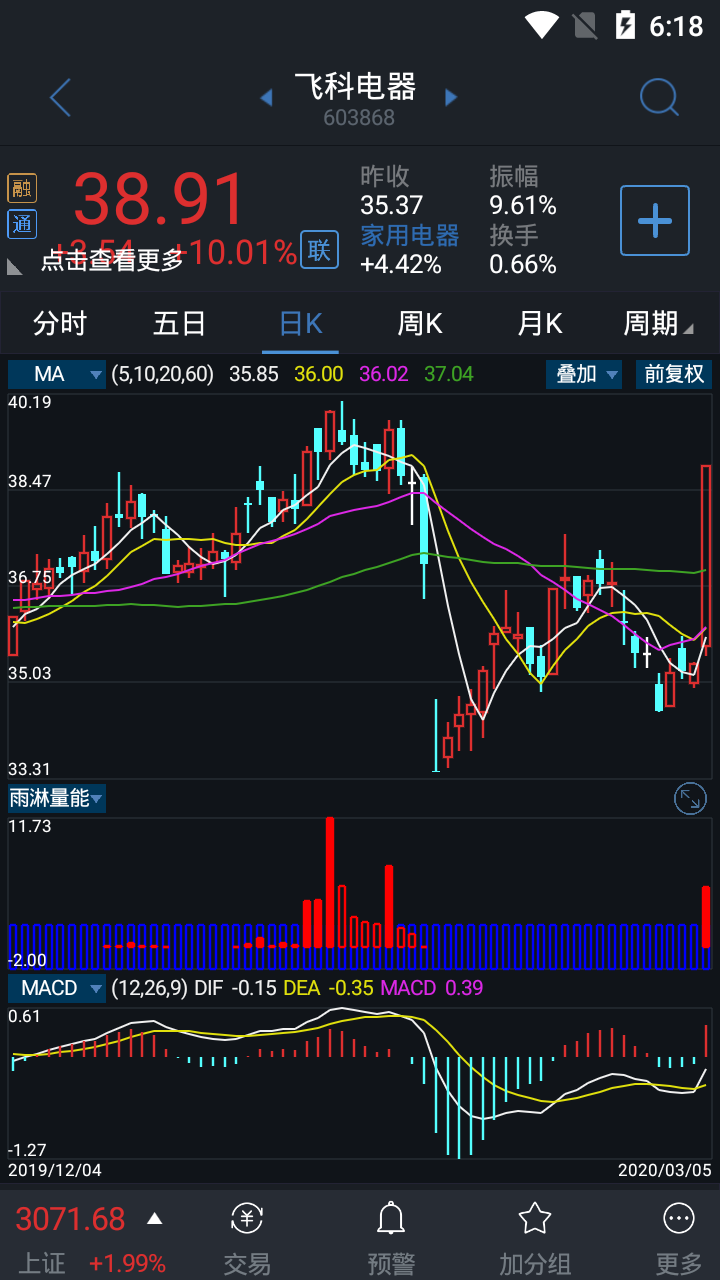Tap the 前复权 adjustment button
Viewport: 720px width, 1280px height.
(x=673, y=374)
